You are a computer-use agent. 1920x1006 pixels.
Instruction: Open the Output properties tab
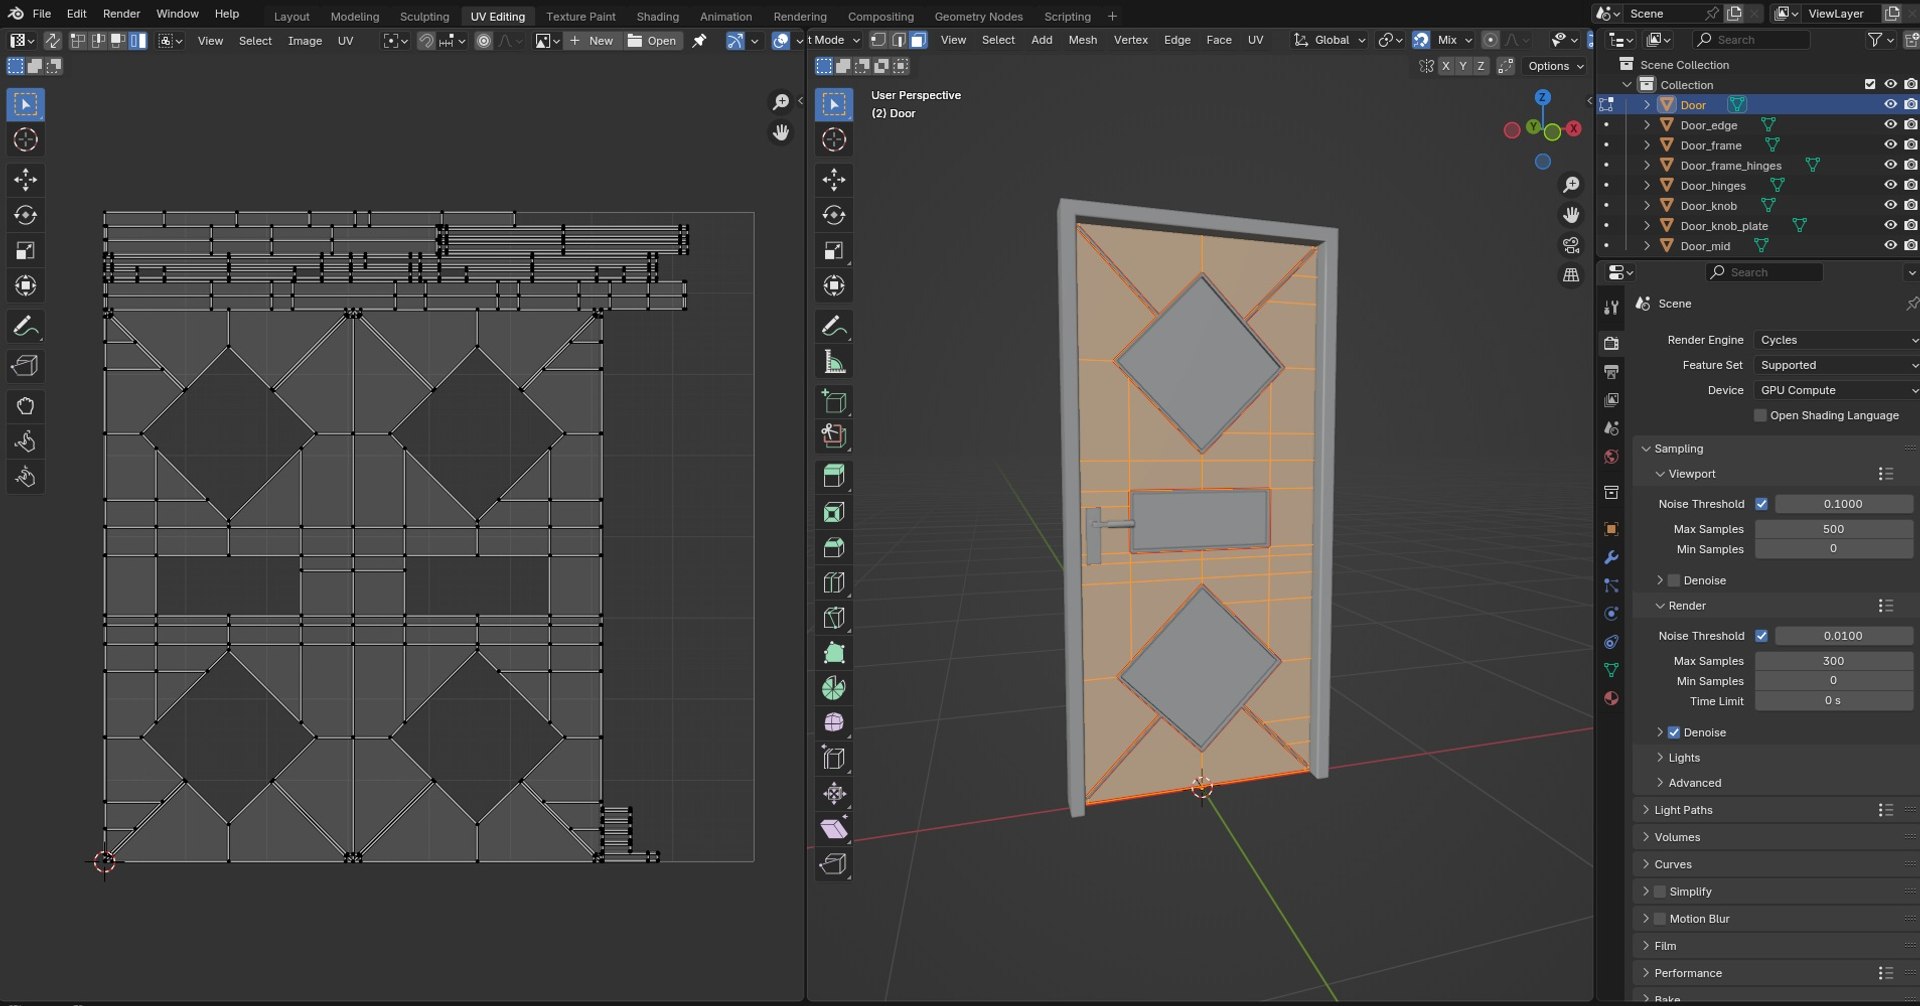pyautogui.click(x=1611, y=372)
